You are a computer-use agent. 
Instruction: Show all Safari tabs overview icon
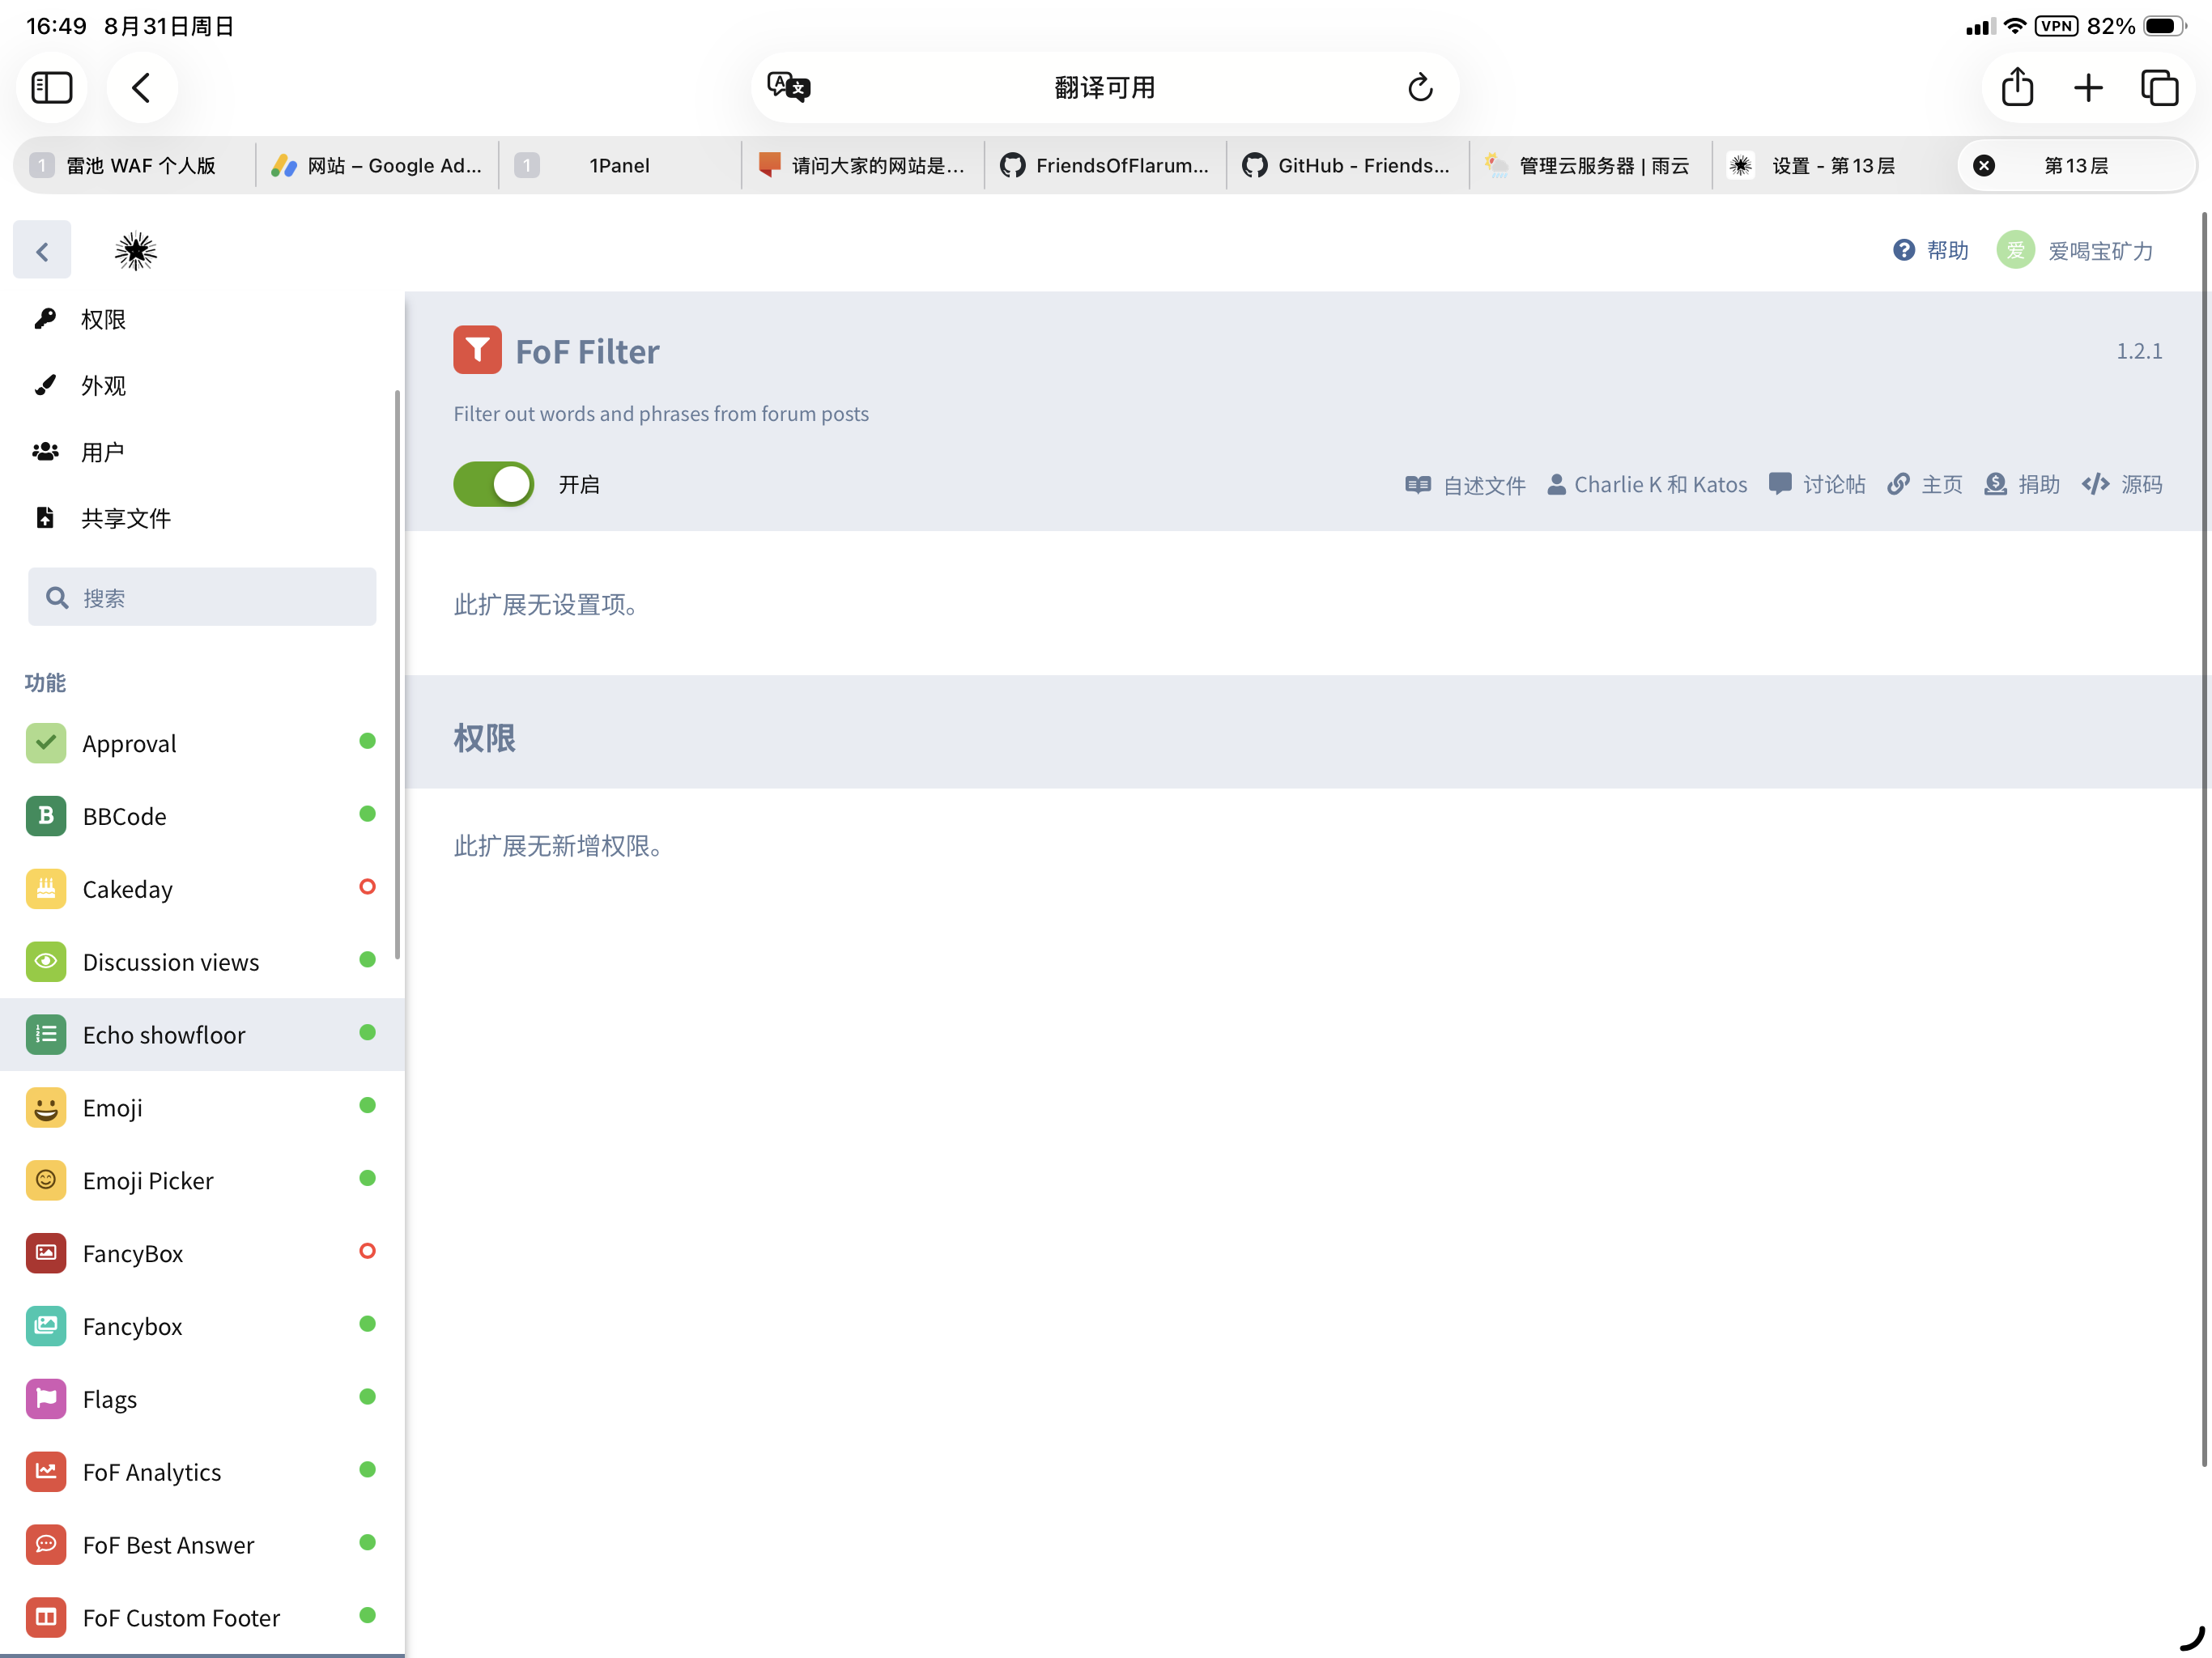(x=2159, y=88)
